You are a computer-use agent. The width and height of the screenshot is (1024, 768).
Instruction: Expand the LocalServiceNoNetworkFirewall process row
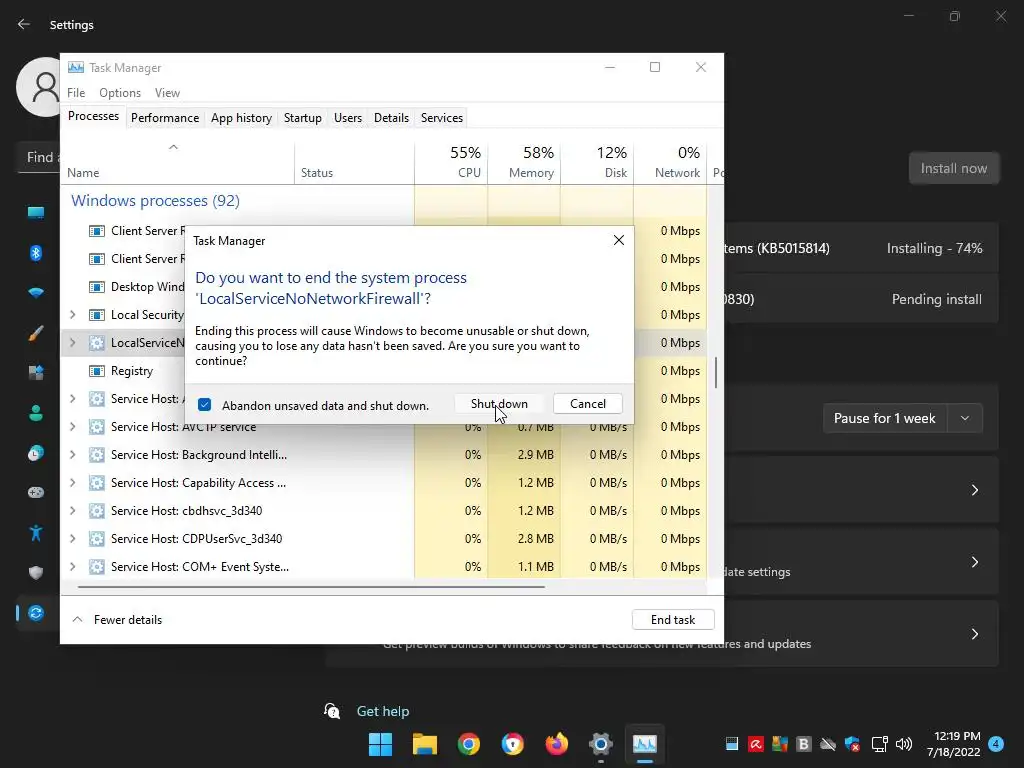point(72,343)
